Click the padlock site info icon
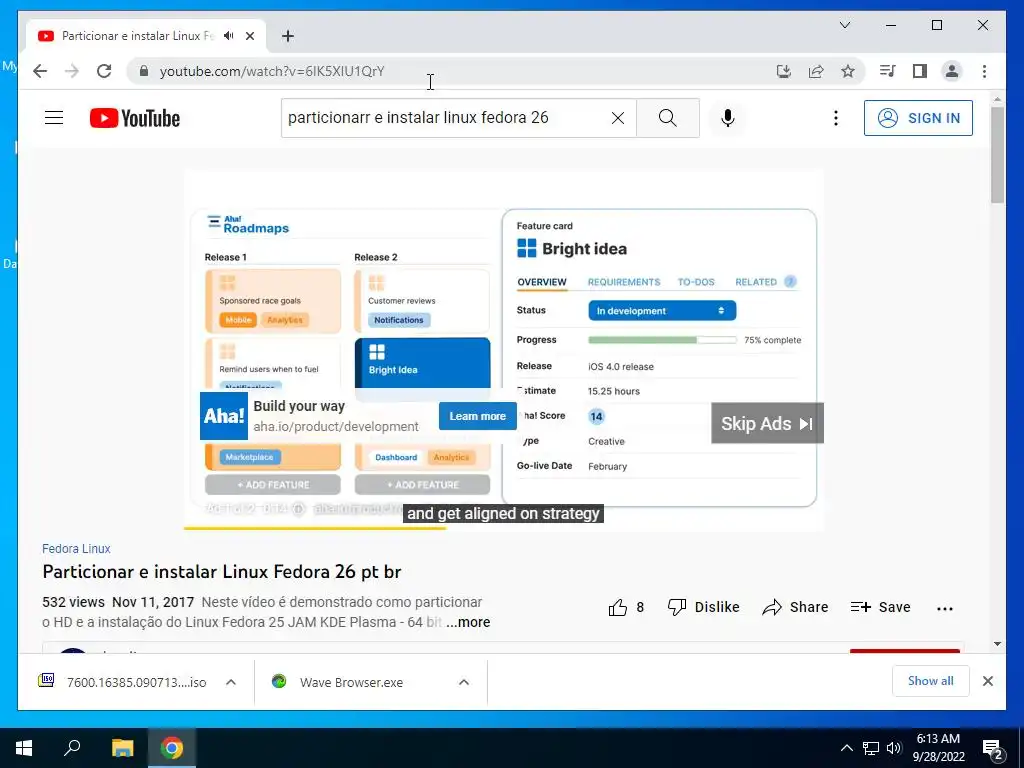The width and height of the screenshot is (1024, 768). tap(144, 71)
